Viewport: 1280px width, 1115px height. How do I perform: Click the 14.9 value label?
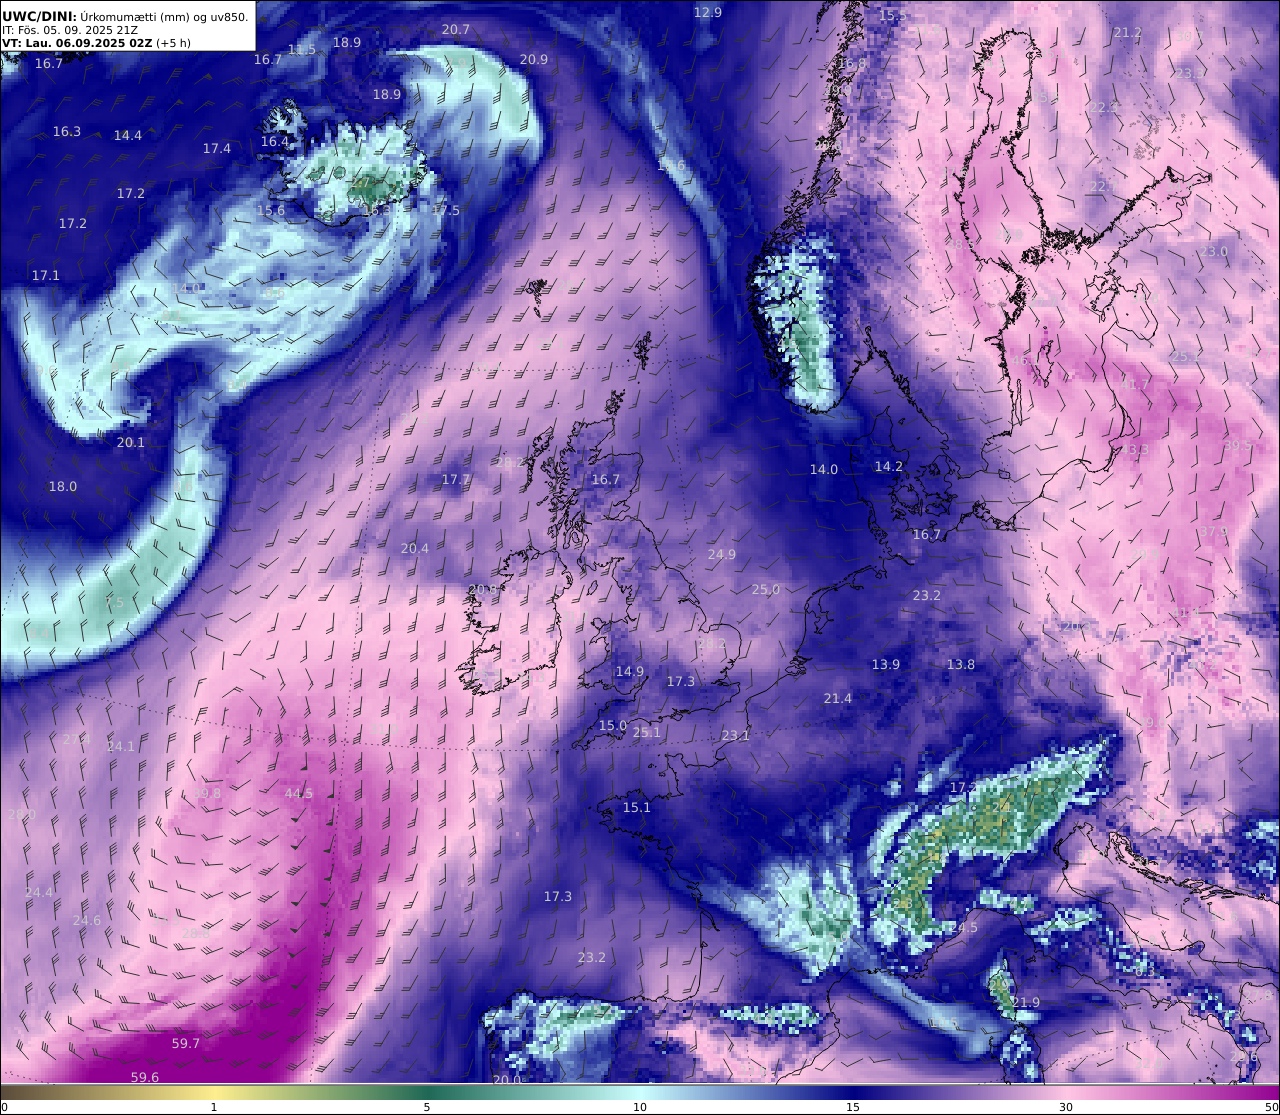pos(630,671)
